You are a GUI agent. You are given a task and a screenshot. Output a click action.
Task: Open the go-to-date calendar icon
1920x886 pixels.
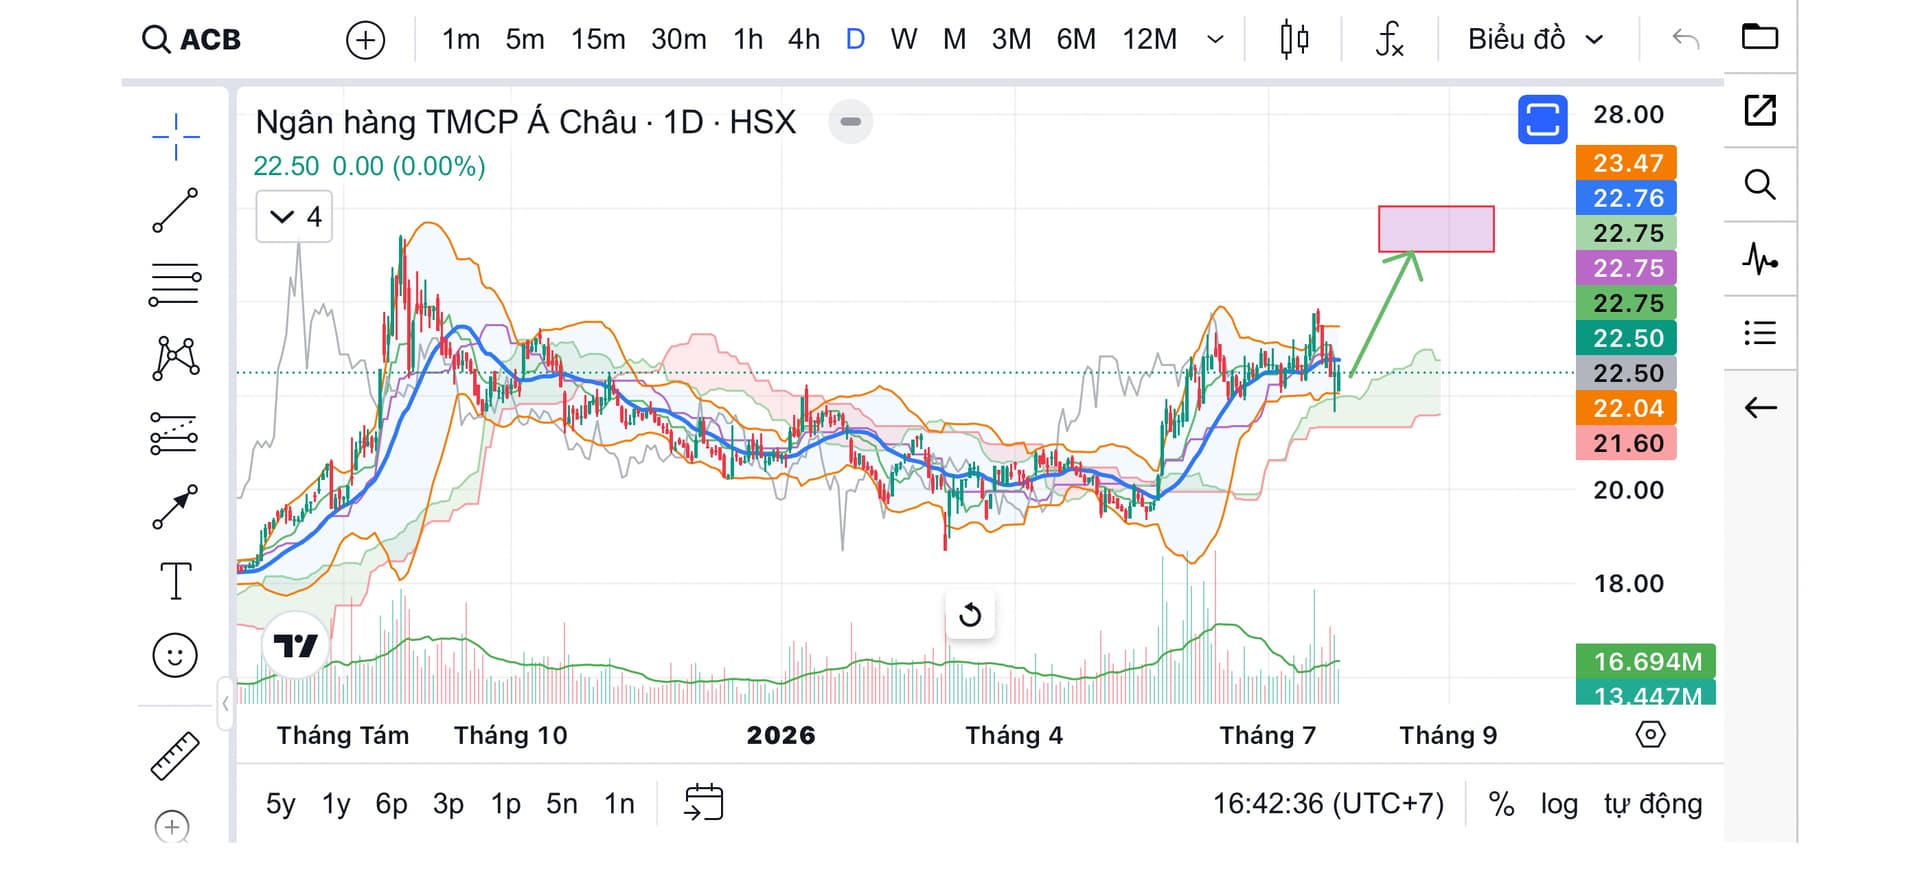click(703, 803)
